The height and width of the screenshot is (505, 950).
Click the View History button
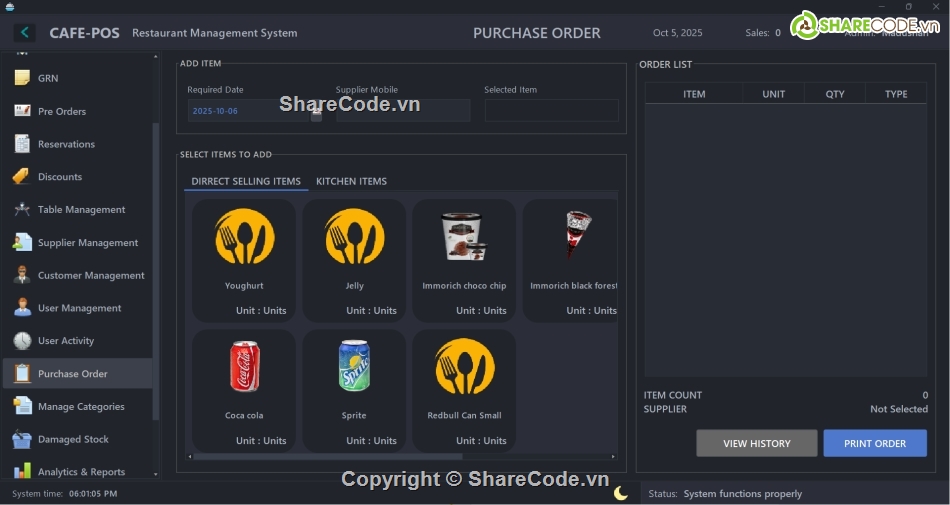(756, 443)
